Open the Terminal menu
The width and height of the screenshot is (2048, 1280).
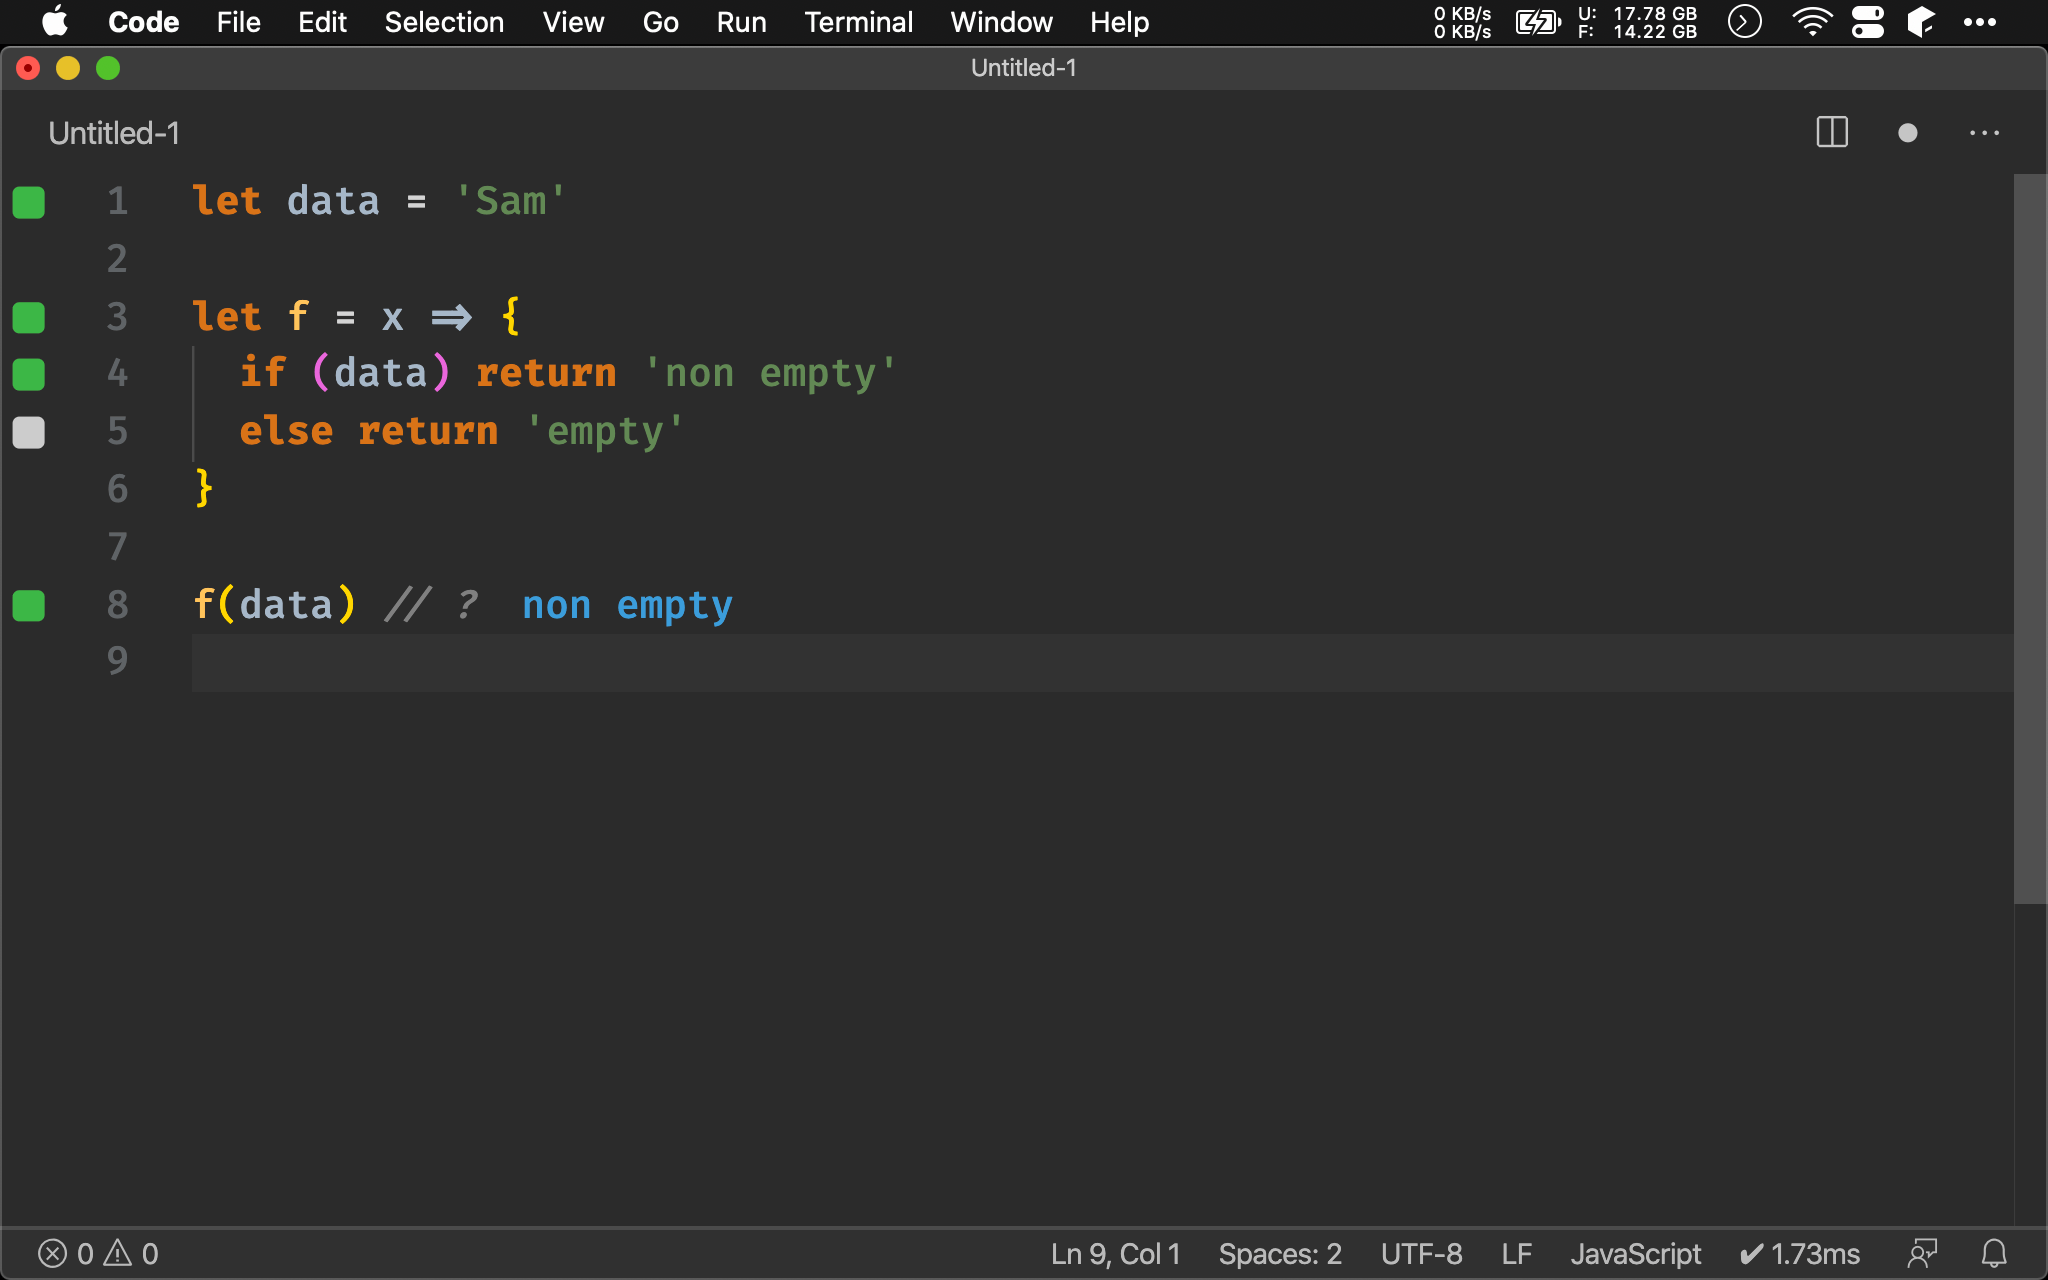[858, 22]
